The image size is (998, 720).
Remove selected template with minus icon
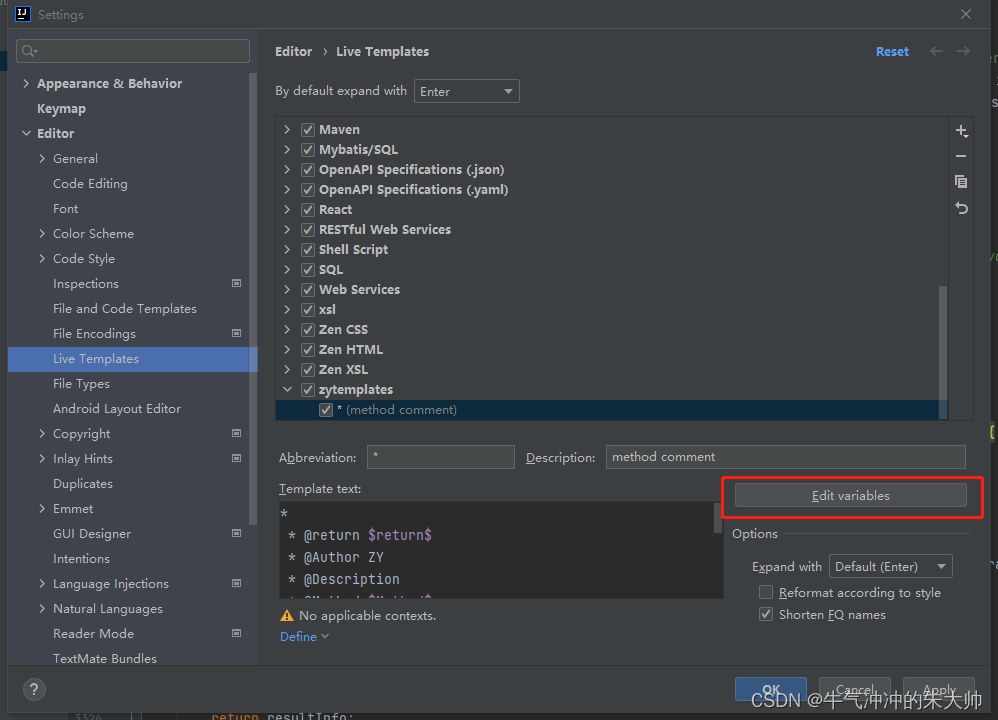click(x=961, y=156)
